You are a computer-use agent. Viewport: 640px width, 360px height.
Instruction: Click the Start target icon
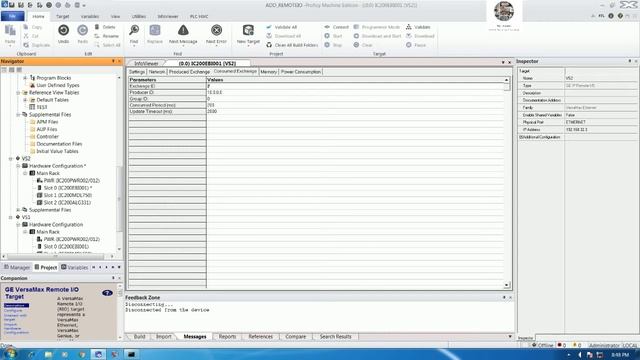(327, 36)
